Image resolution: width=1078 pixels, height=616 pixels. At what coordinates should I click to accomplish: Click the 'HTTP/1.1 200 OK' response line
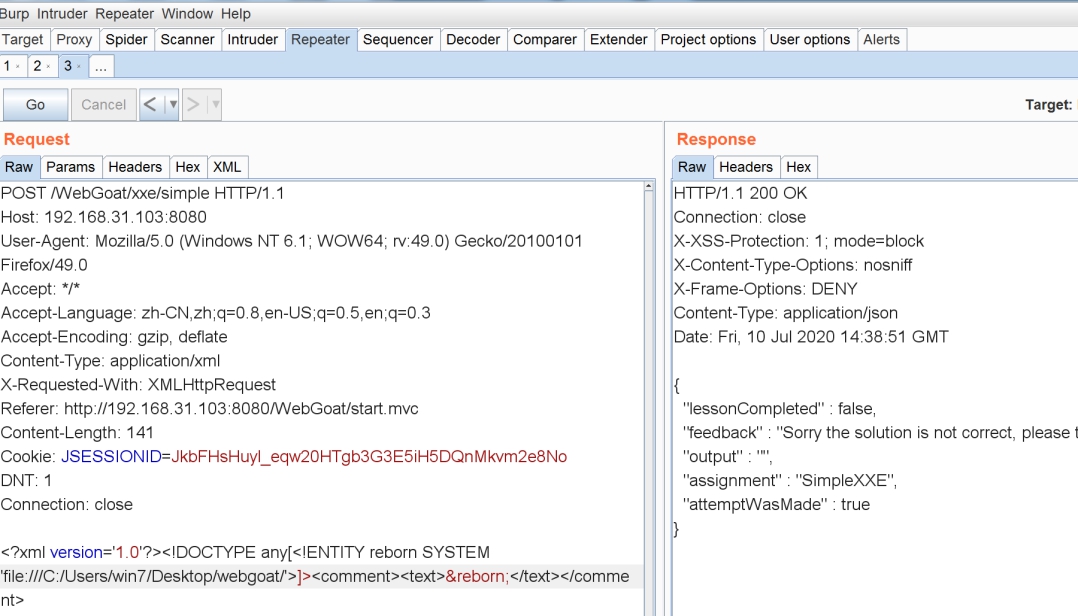740,193
